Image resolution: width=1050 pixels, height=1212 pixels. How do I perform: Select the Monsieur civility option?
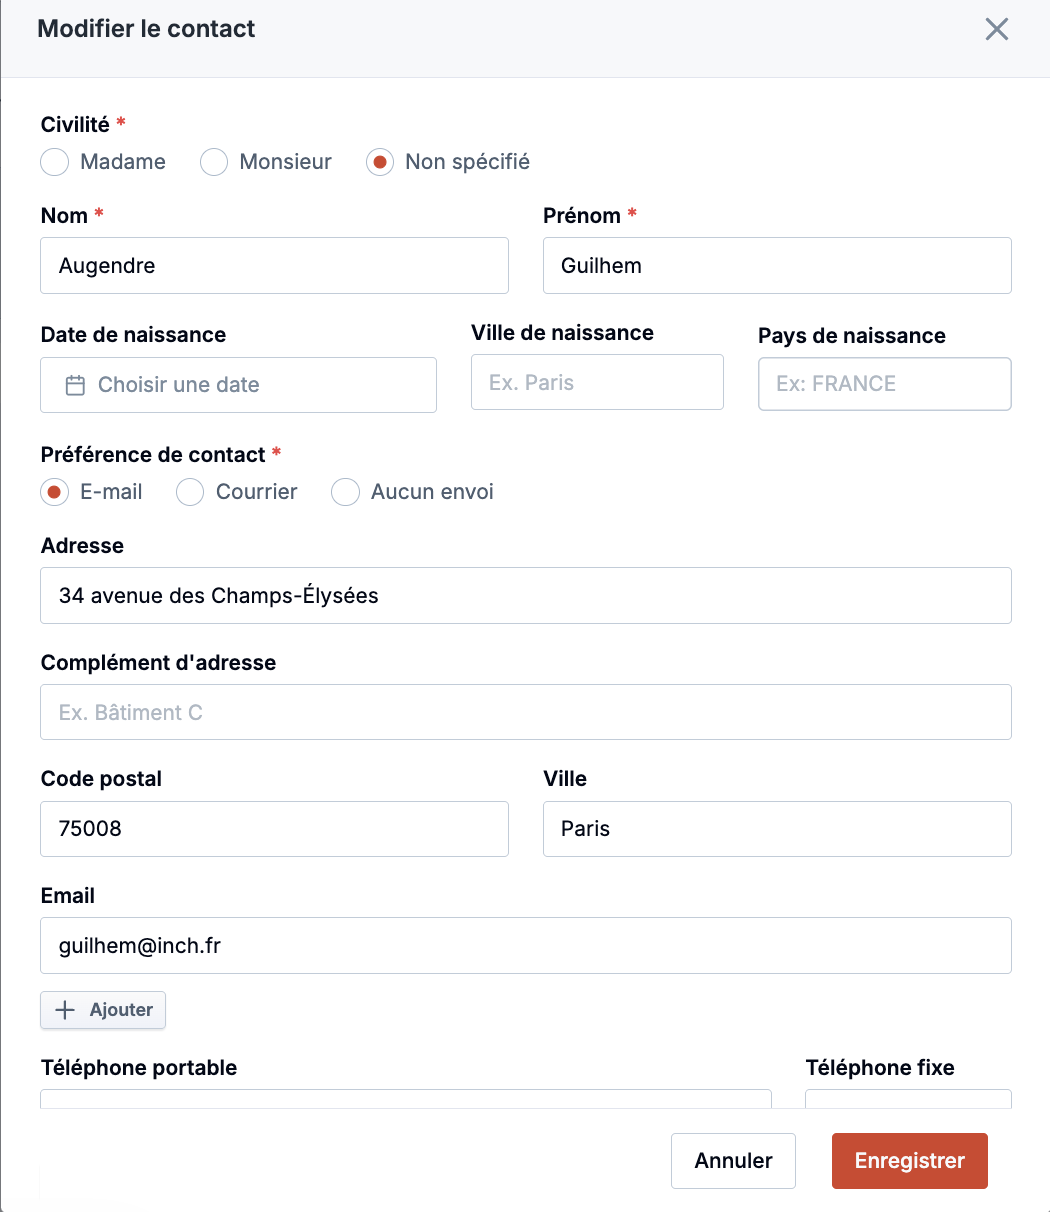coord(214,162)
